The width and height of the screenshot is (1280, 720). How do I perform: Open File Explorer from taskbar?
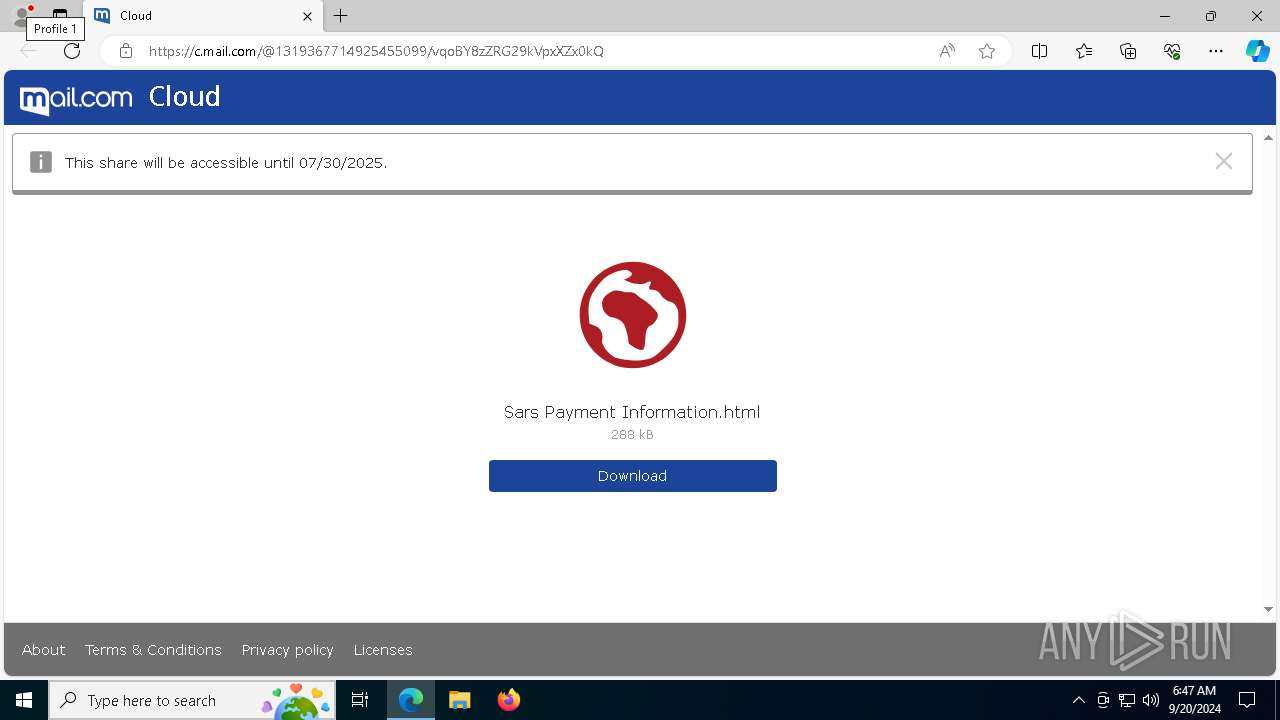[x=460, y=700]
